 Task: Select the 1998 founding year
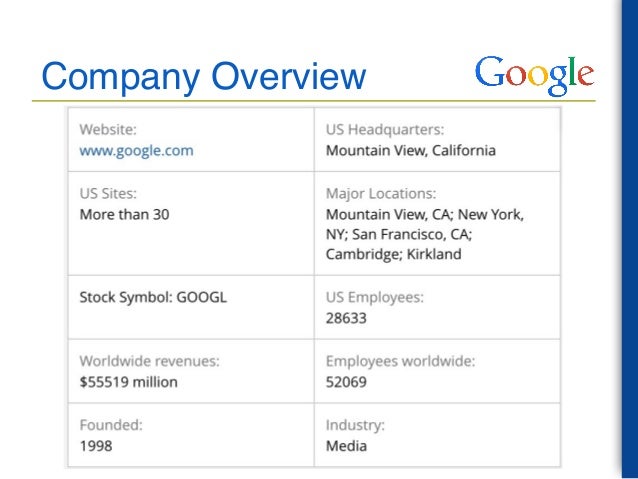pos(96,446)
